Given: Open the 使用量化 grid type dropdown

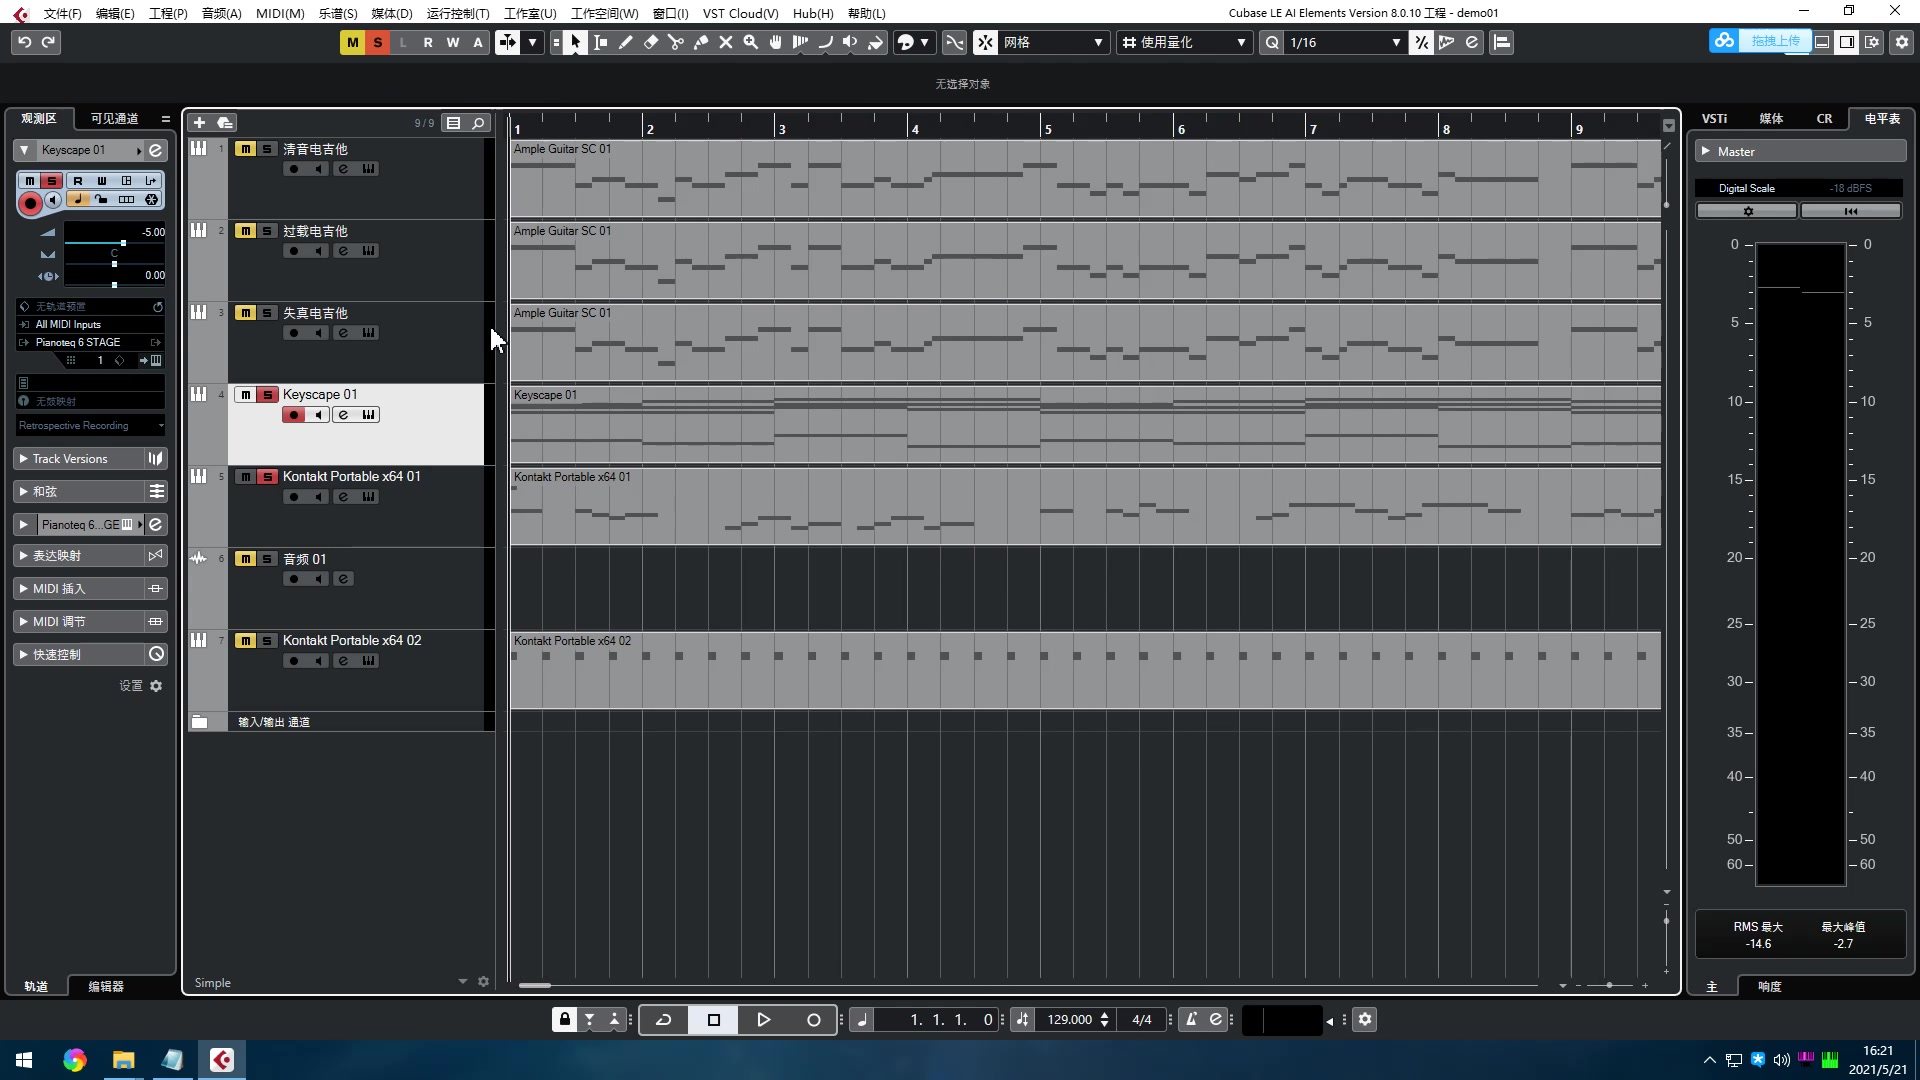Looking at the screenshot, I should pos(1183,42).
